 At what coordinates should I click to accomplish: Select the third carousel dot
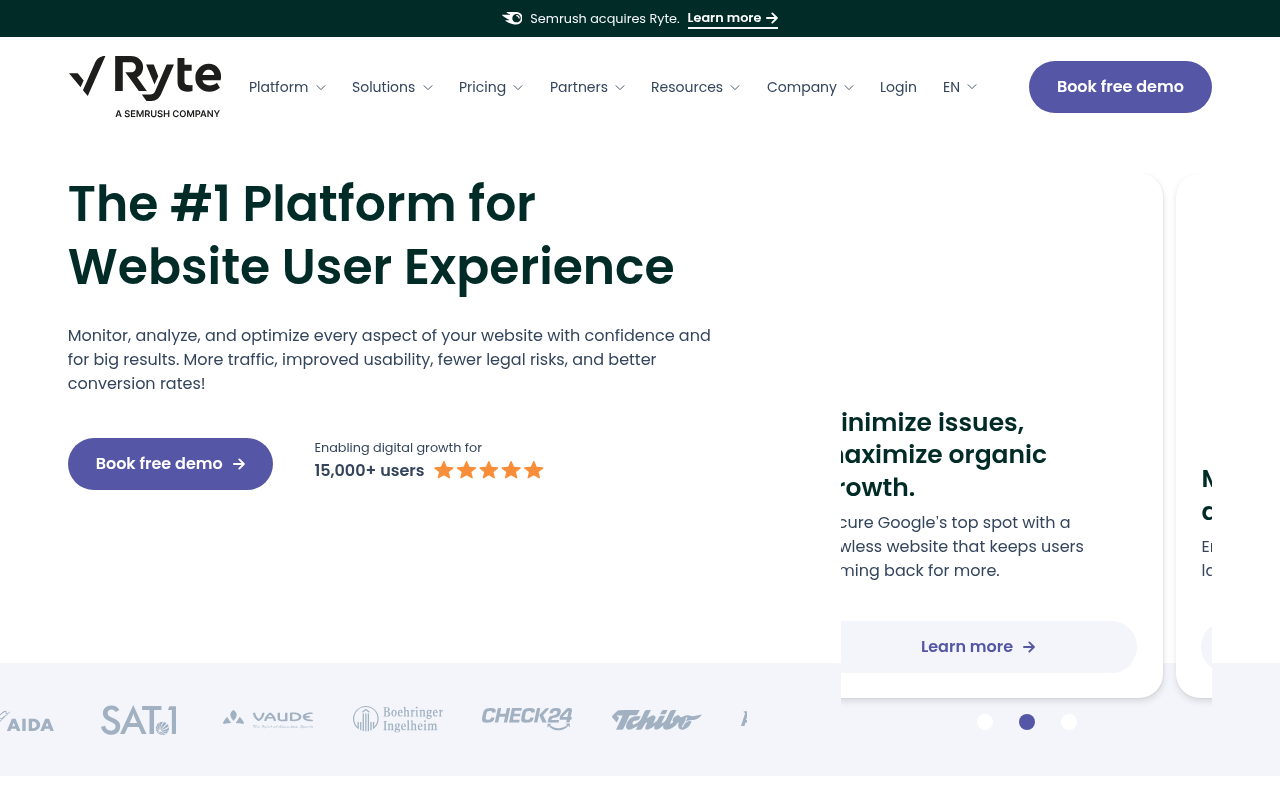click(1069, 722)
